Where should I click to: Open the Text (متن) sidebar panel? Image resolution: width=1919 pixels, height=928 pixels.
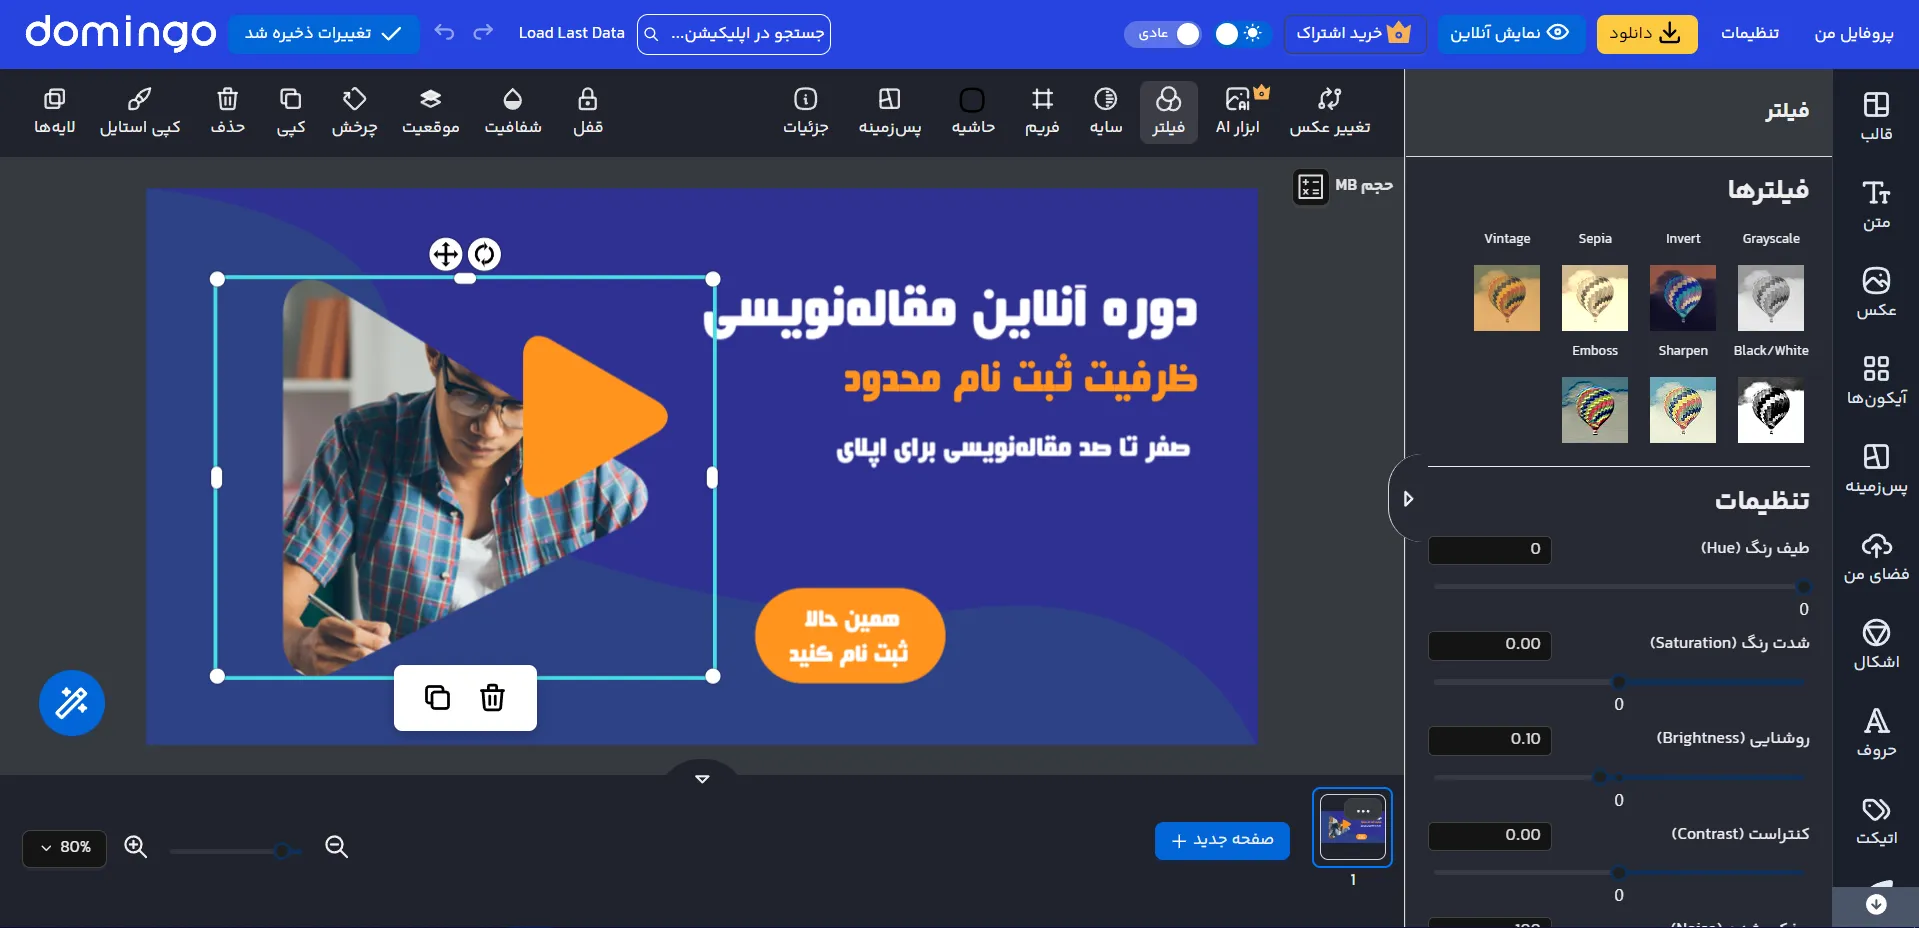pos(1876,204)
